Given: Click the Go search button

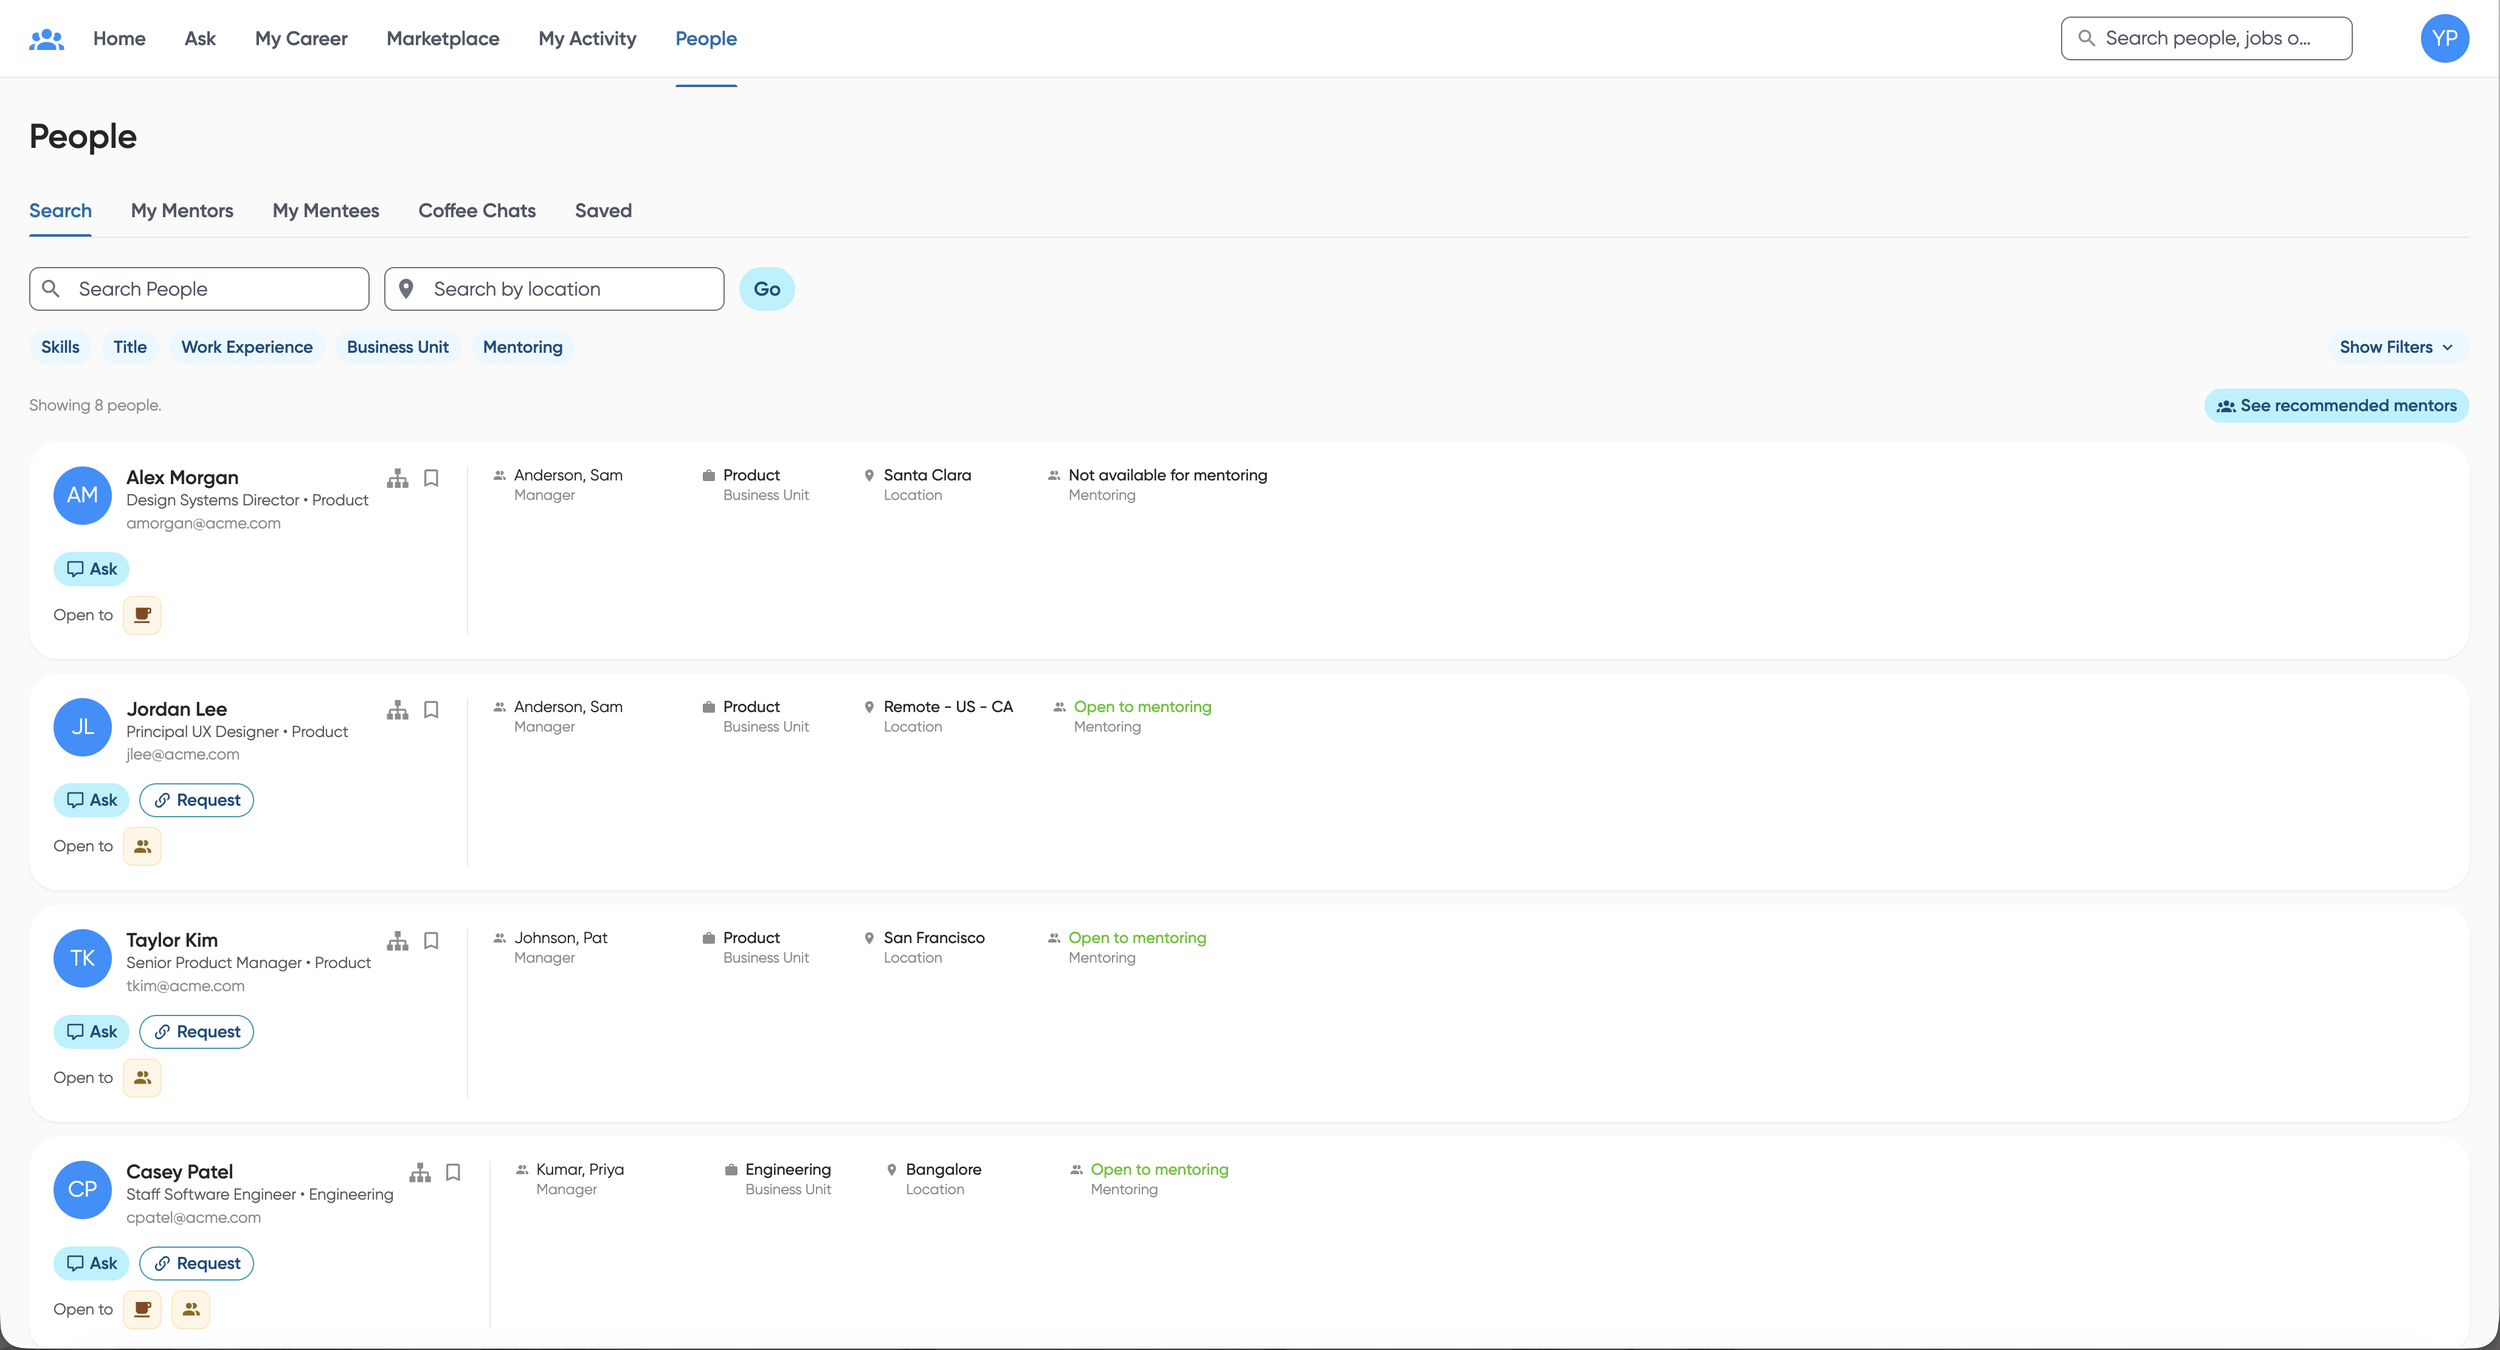Looking at the screenshot, I should [766, 289].
